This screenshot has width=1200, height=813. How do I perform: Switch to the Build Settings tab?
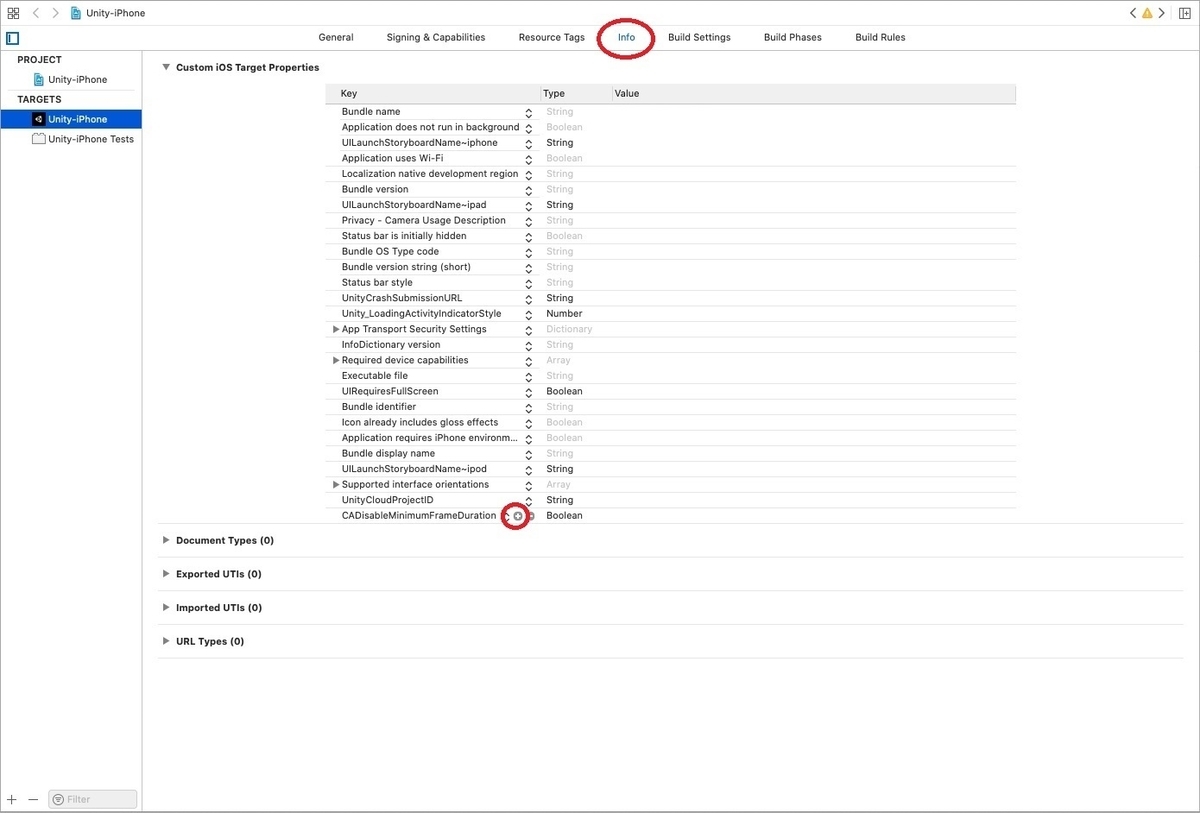(x=699, y=37)
